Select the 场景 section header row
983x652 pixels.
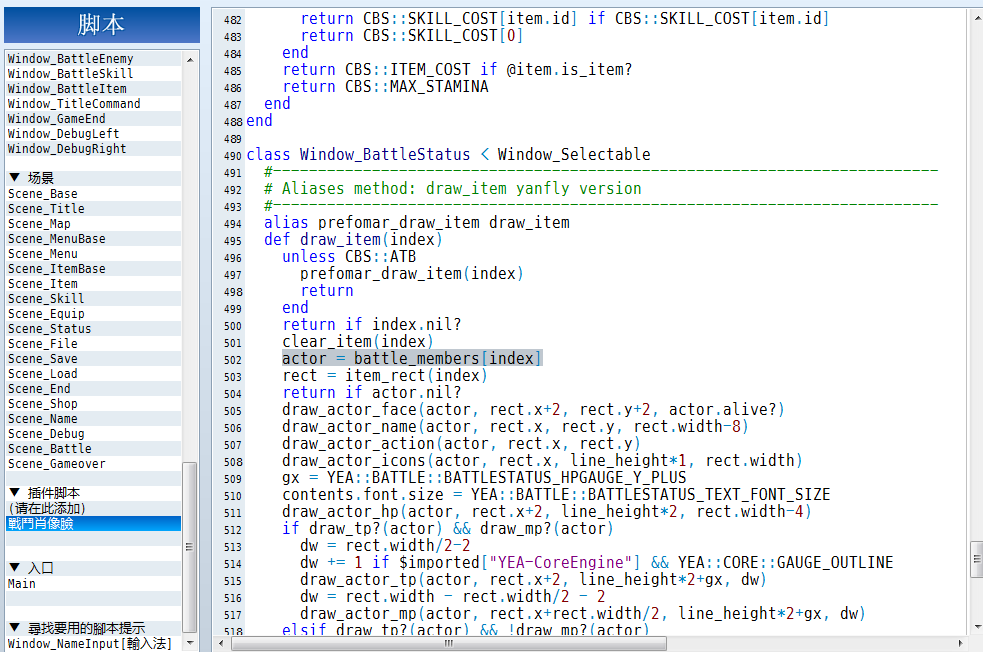tap(94, 178)
